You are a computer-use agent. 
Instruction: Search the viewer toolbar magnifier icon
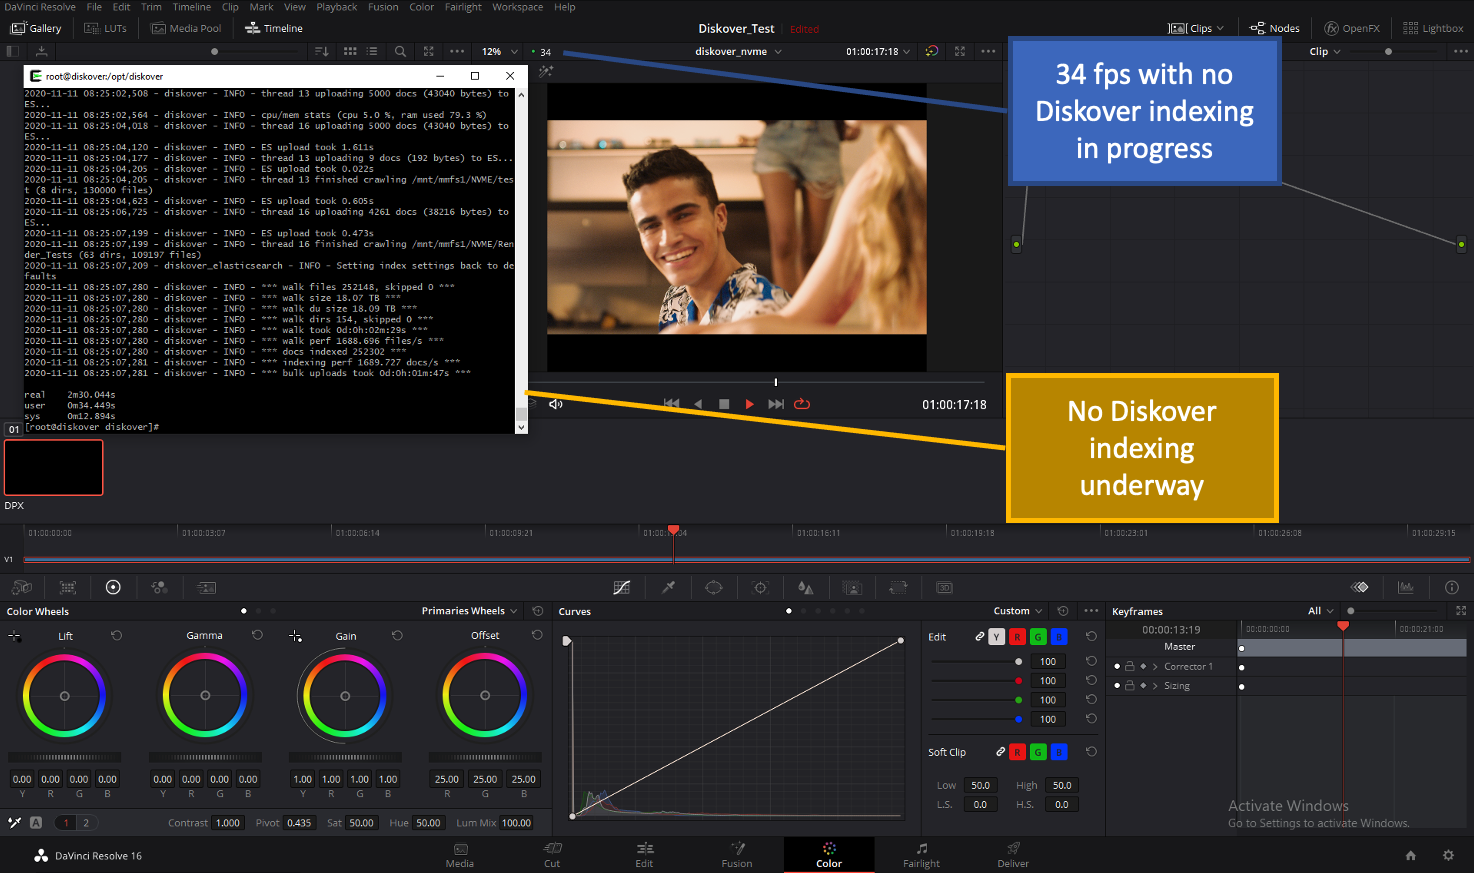[400, 51]
